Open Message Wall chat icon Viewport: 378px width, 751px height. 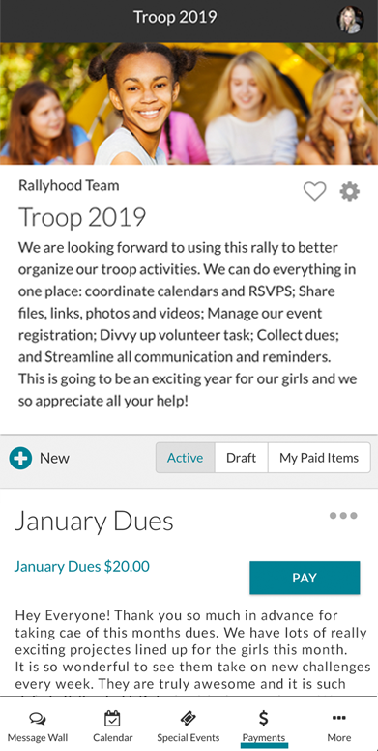click(37, 718)
